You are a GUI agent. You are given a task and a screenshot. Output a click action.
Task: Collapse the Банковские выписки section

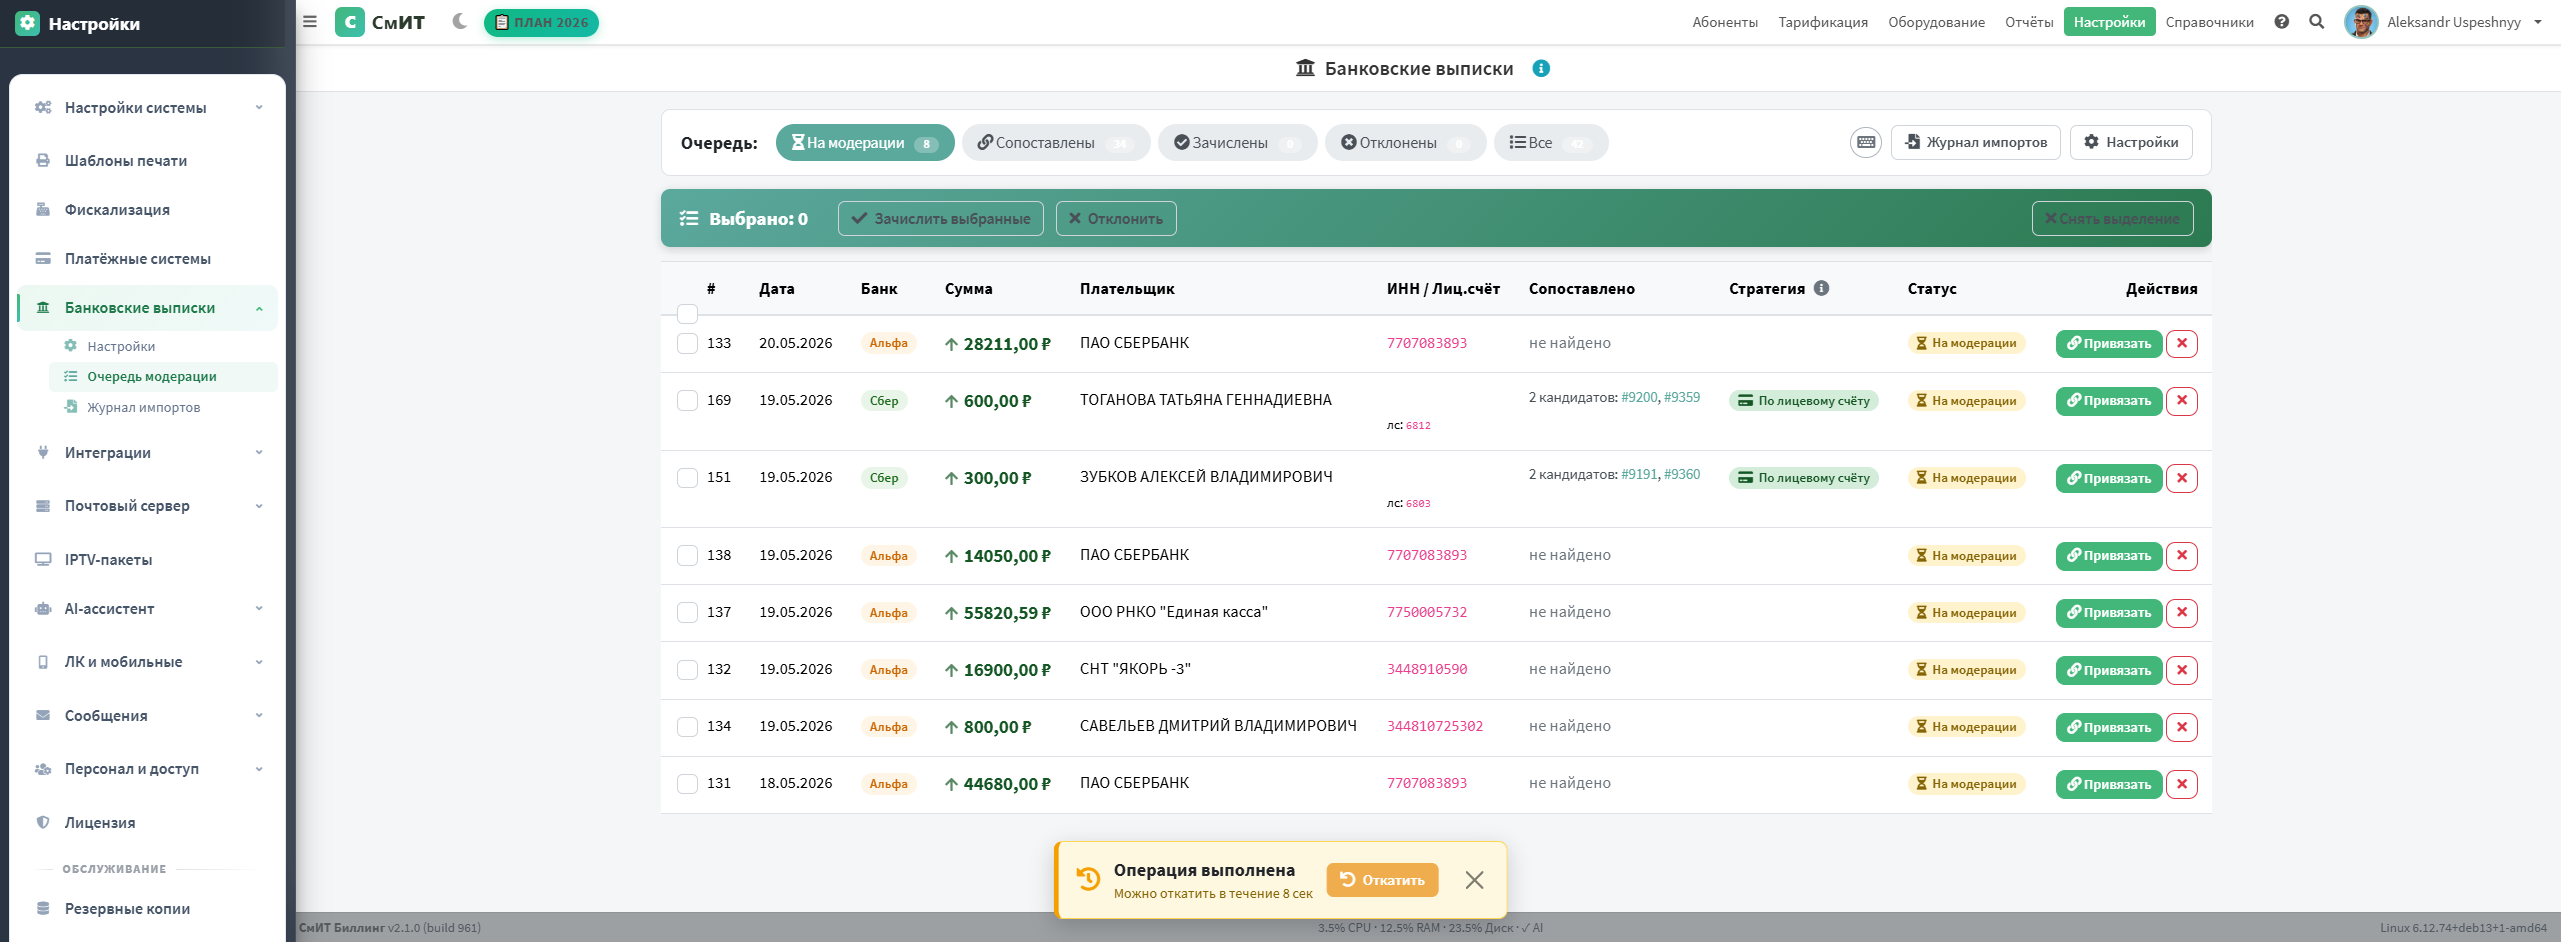click(x=147, y=307)
